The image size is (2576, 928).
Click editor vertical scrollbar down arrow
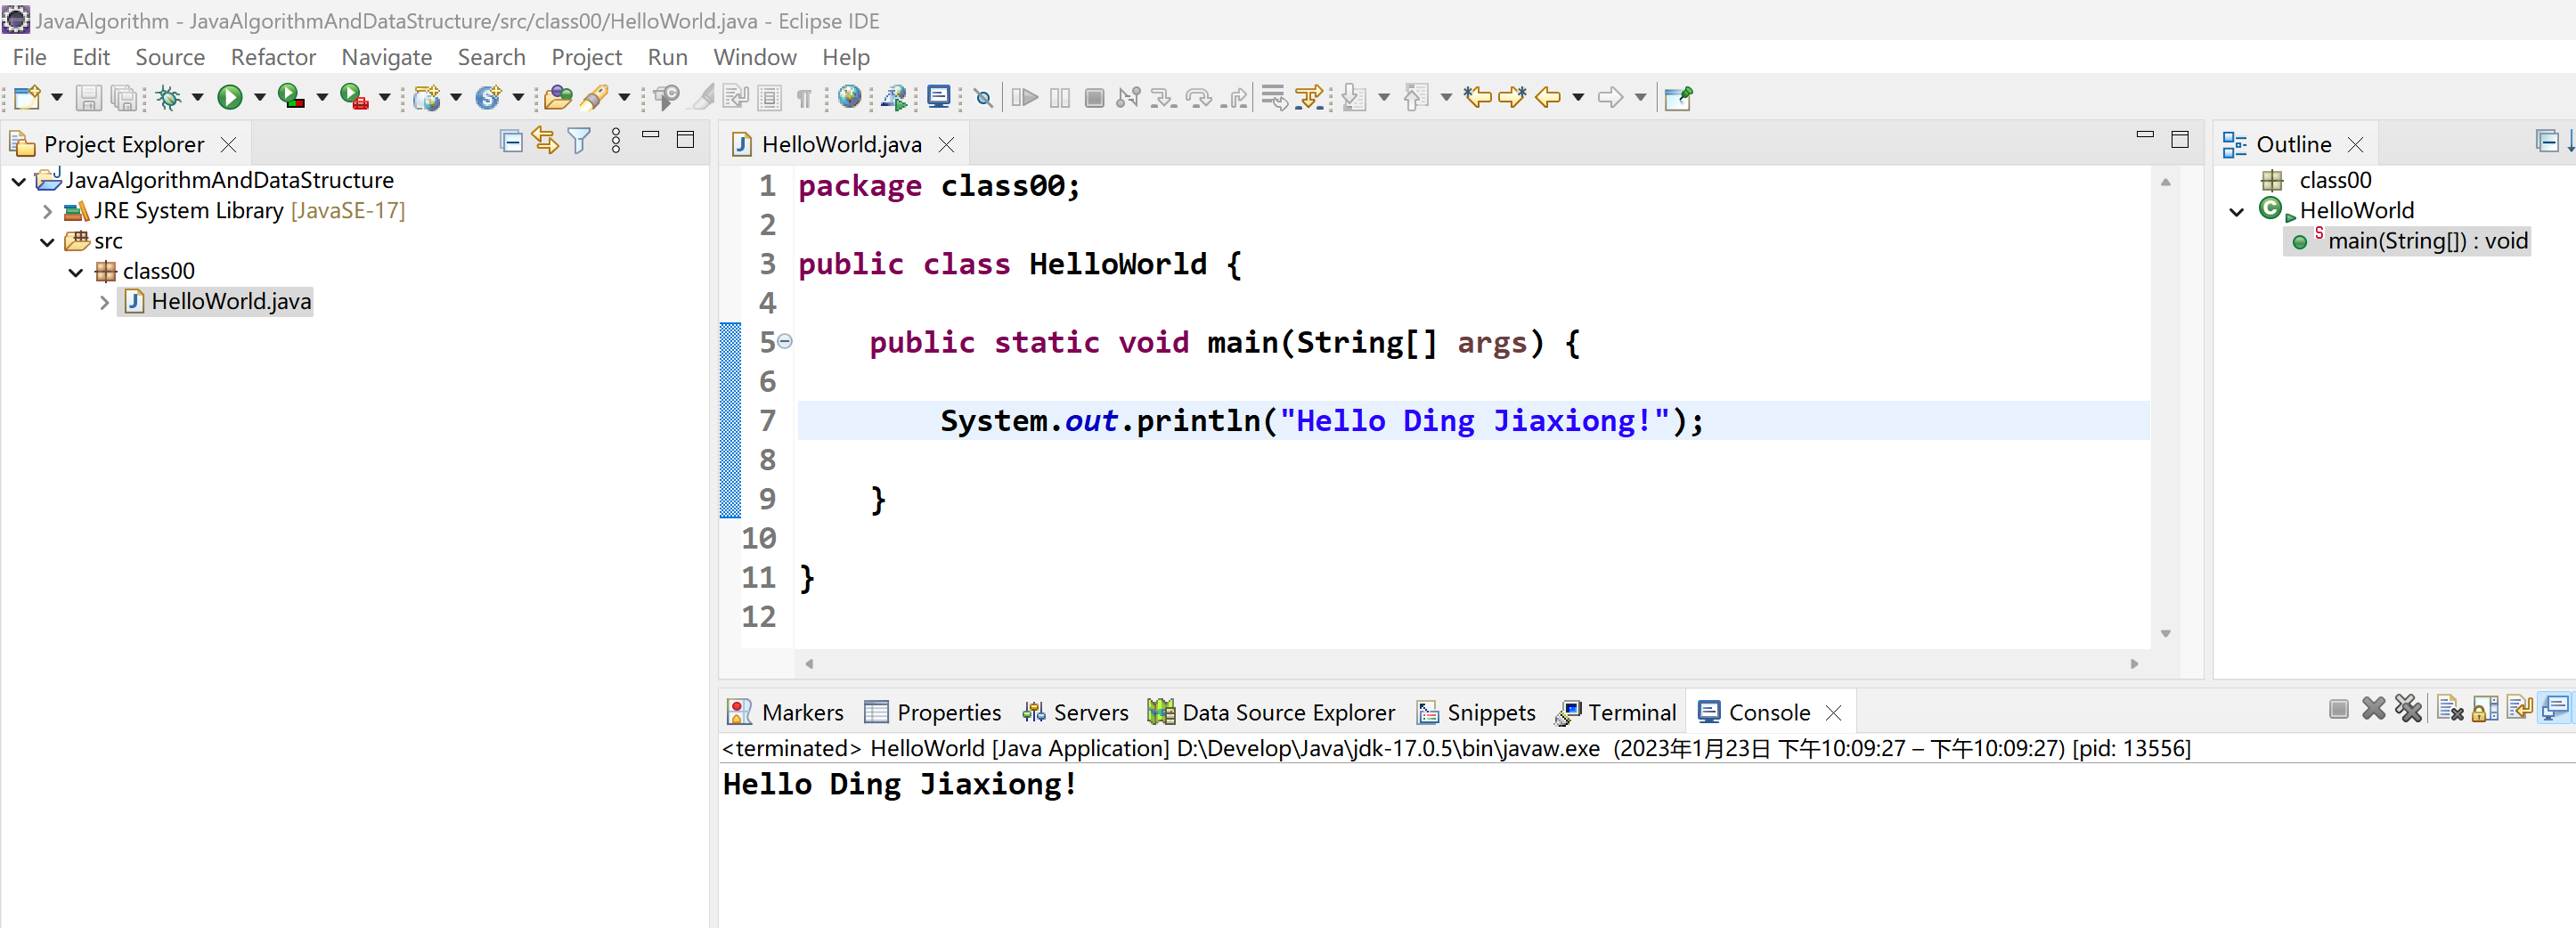click(x=2165, y=633)
